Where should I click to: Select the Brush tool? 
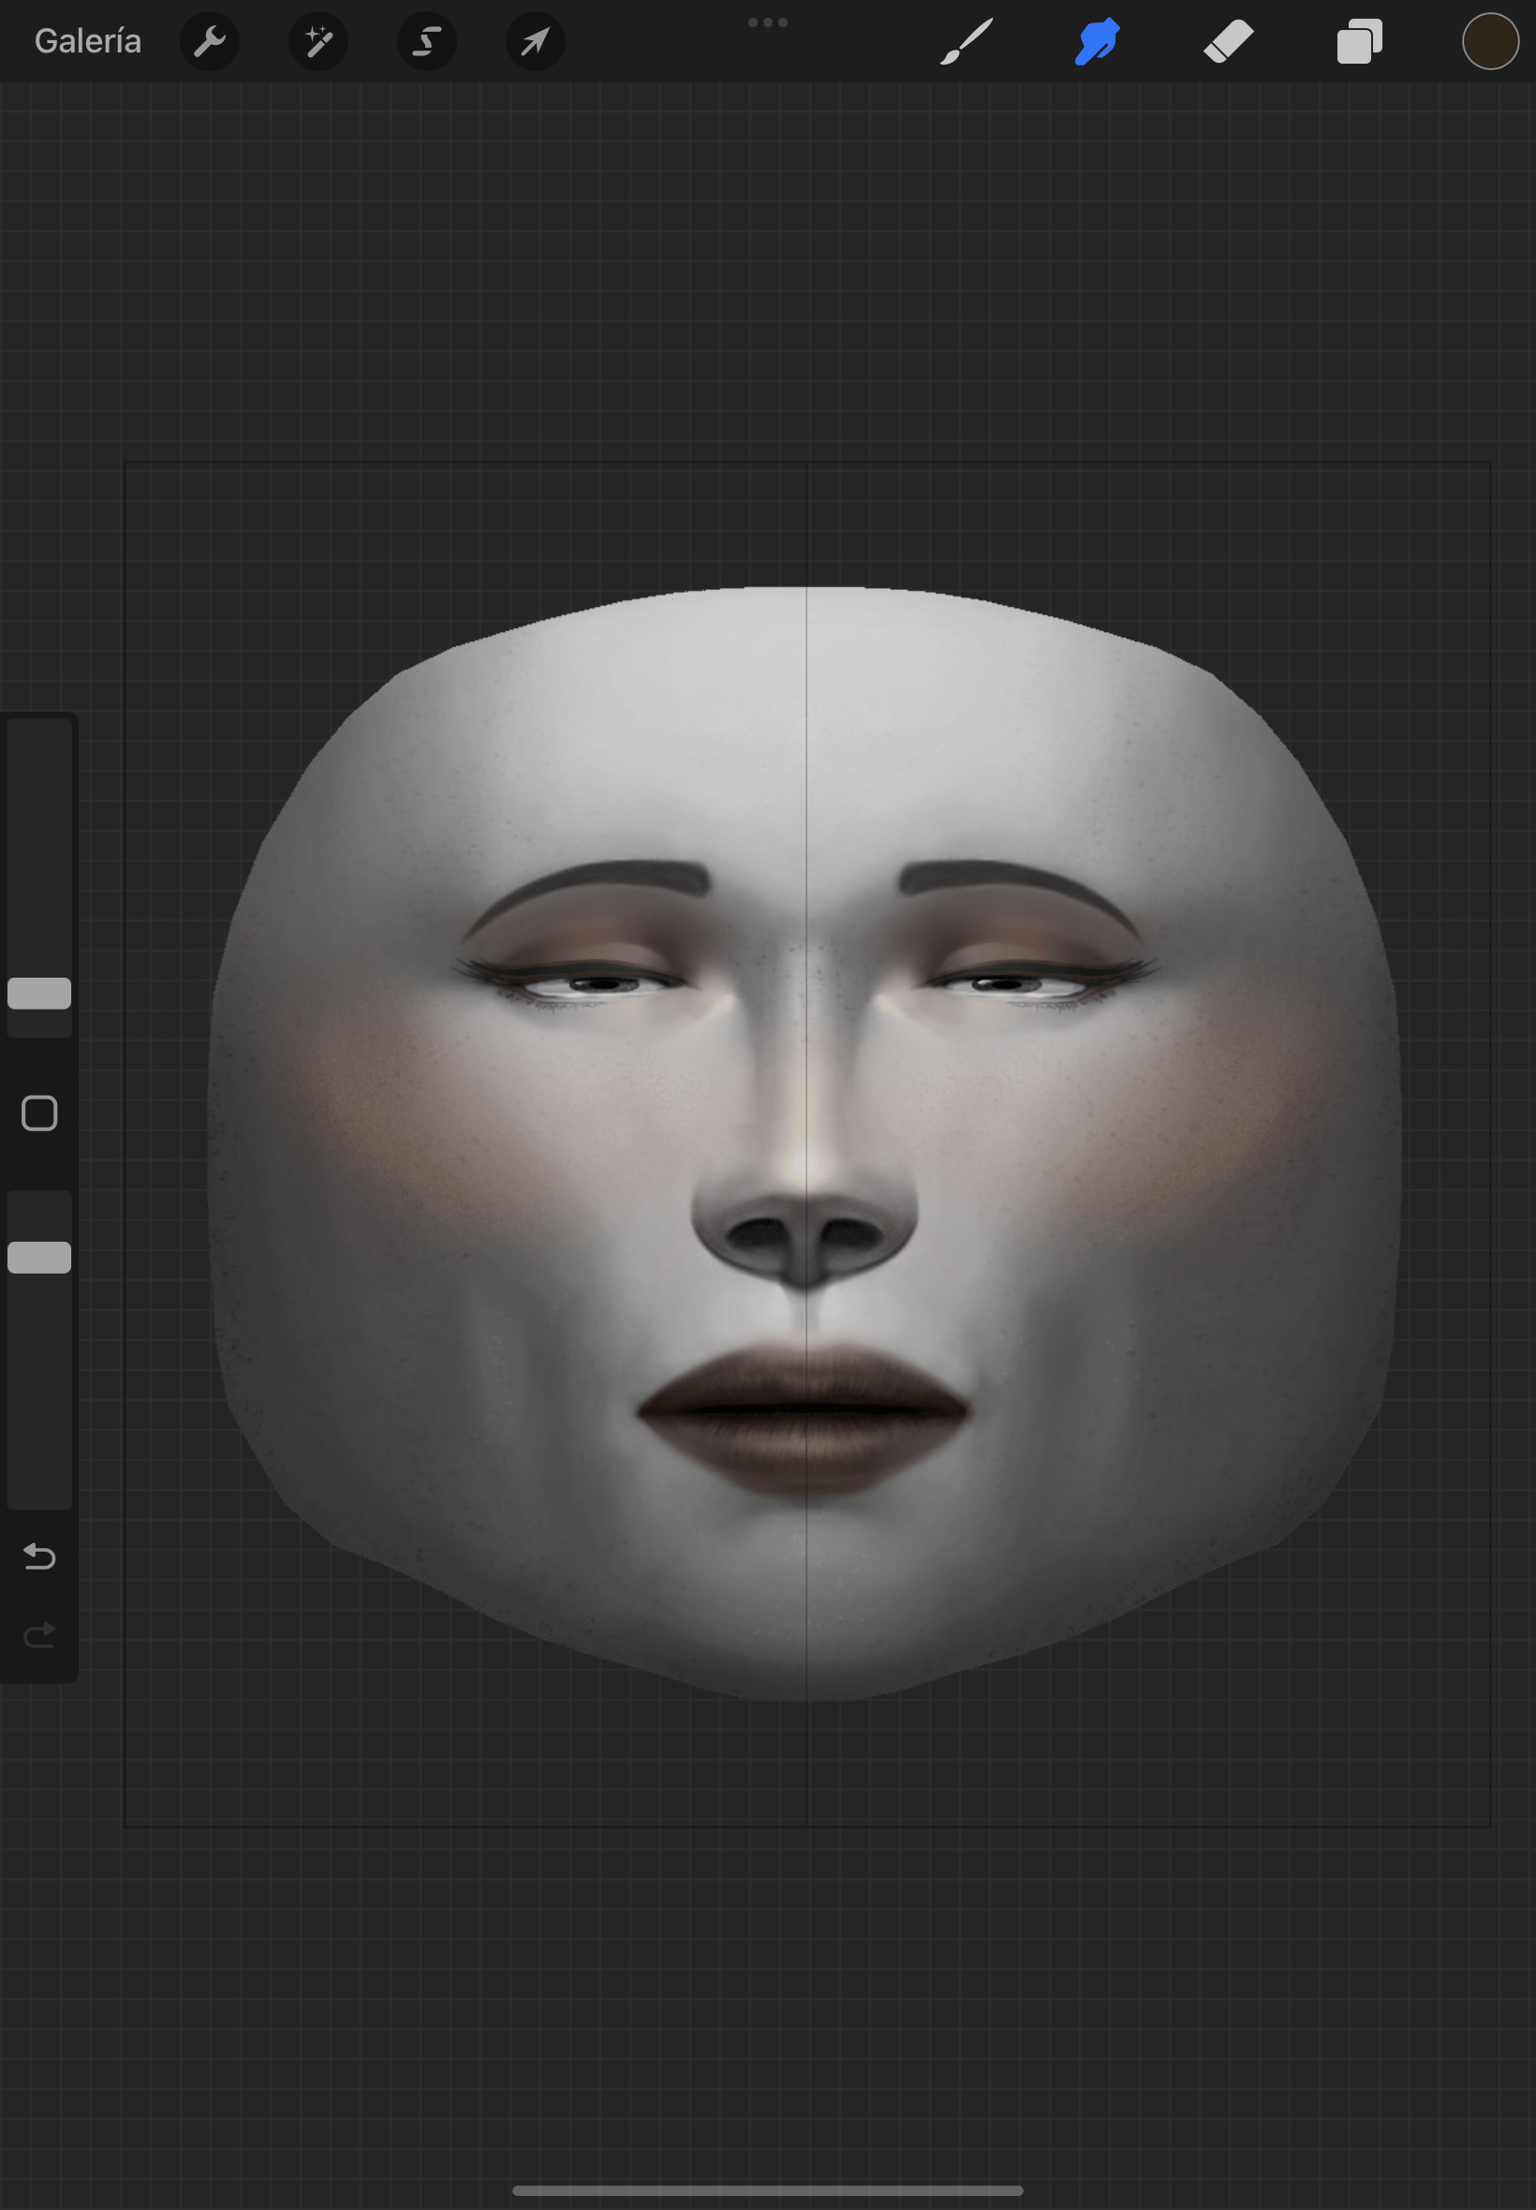(x=967, y=42)
